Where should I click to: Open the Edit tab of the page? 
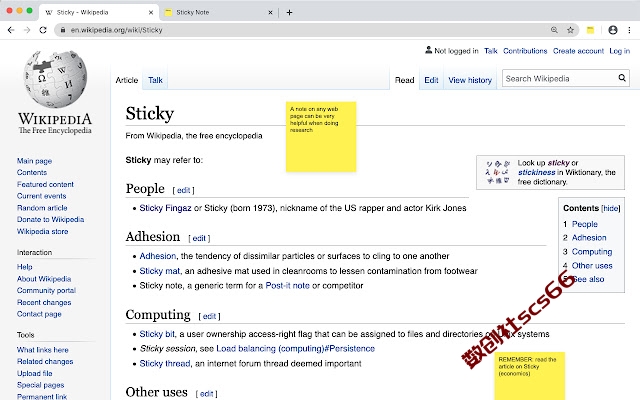[431, 80]
